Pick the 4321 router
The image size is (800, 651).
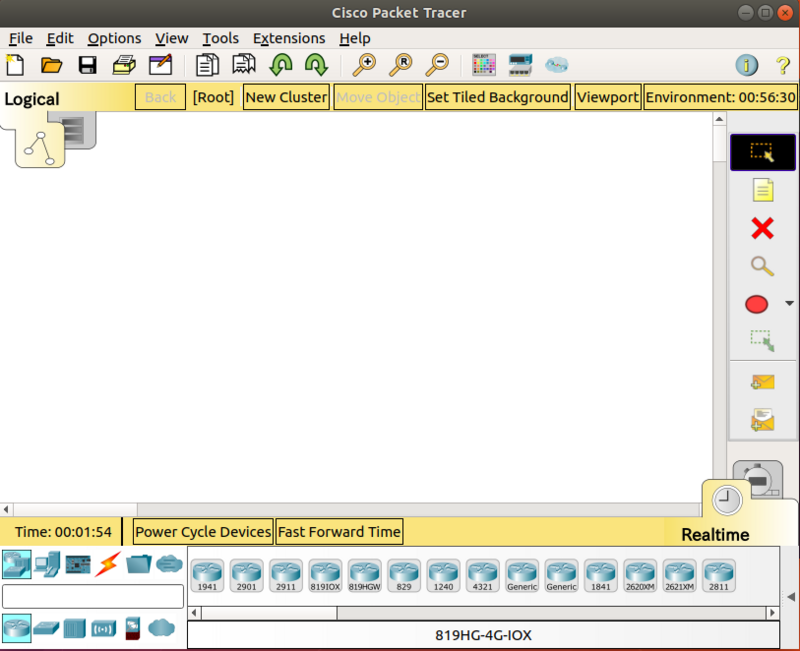tap(483, 575)
